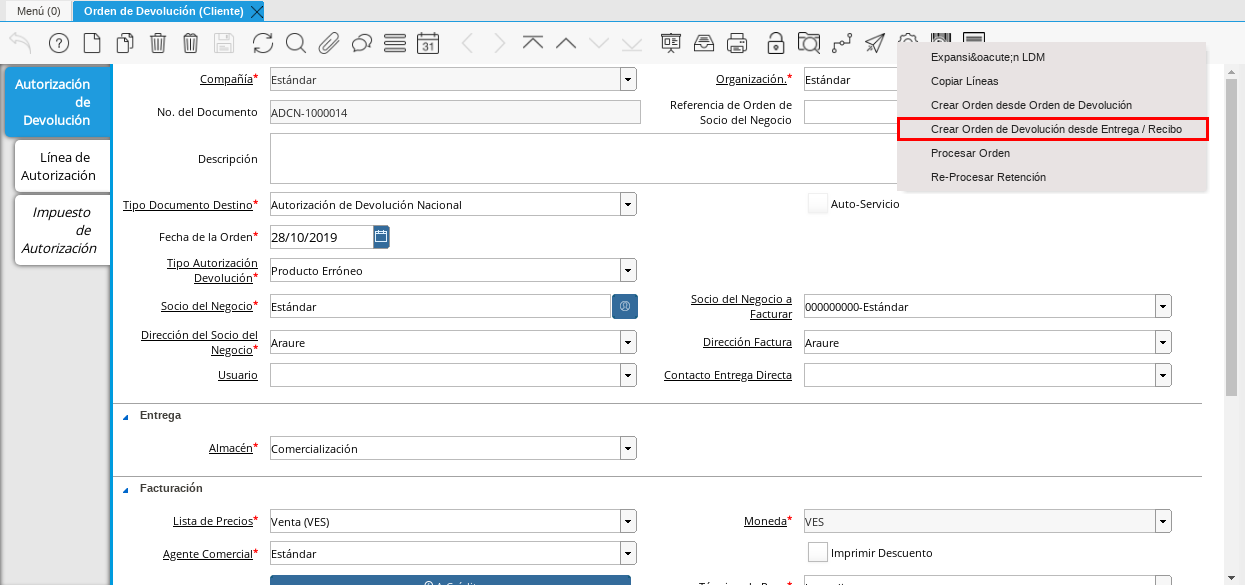Click the printer icon in toolbar
Image resolution: width=1245 pixels, height=585 pixels.
737,43
